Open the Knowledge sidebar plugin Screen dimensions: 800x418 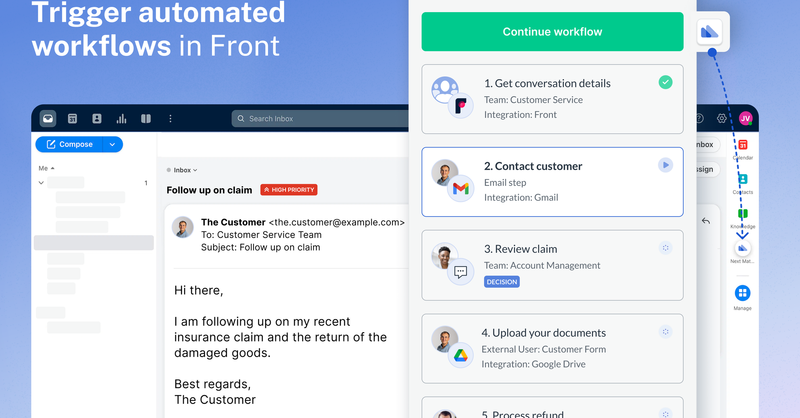[x=742, y=214]
